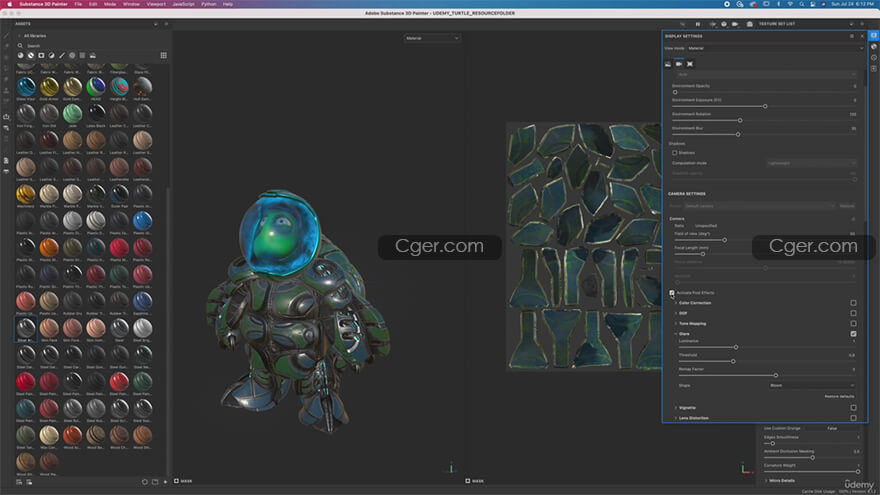Click export textures icon in left toolbar
The image size is (880, 495).
click(6, 117)
